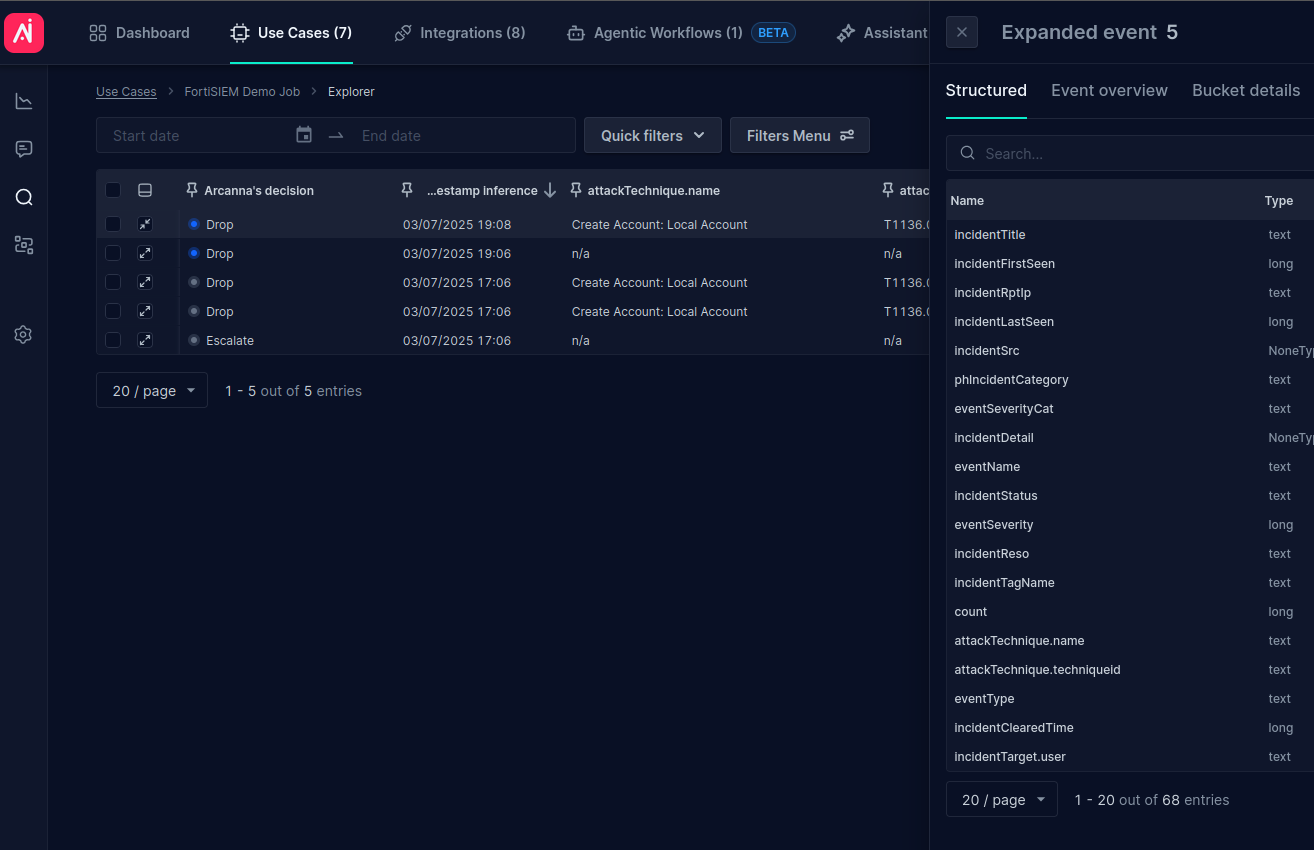This screenshot has width=1314, height=850.
Task: Click the calendar icon in date range
Action: 304,135
